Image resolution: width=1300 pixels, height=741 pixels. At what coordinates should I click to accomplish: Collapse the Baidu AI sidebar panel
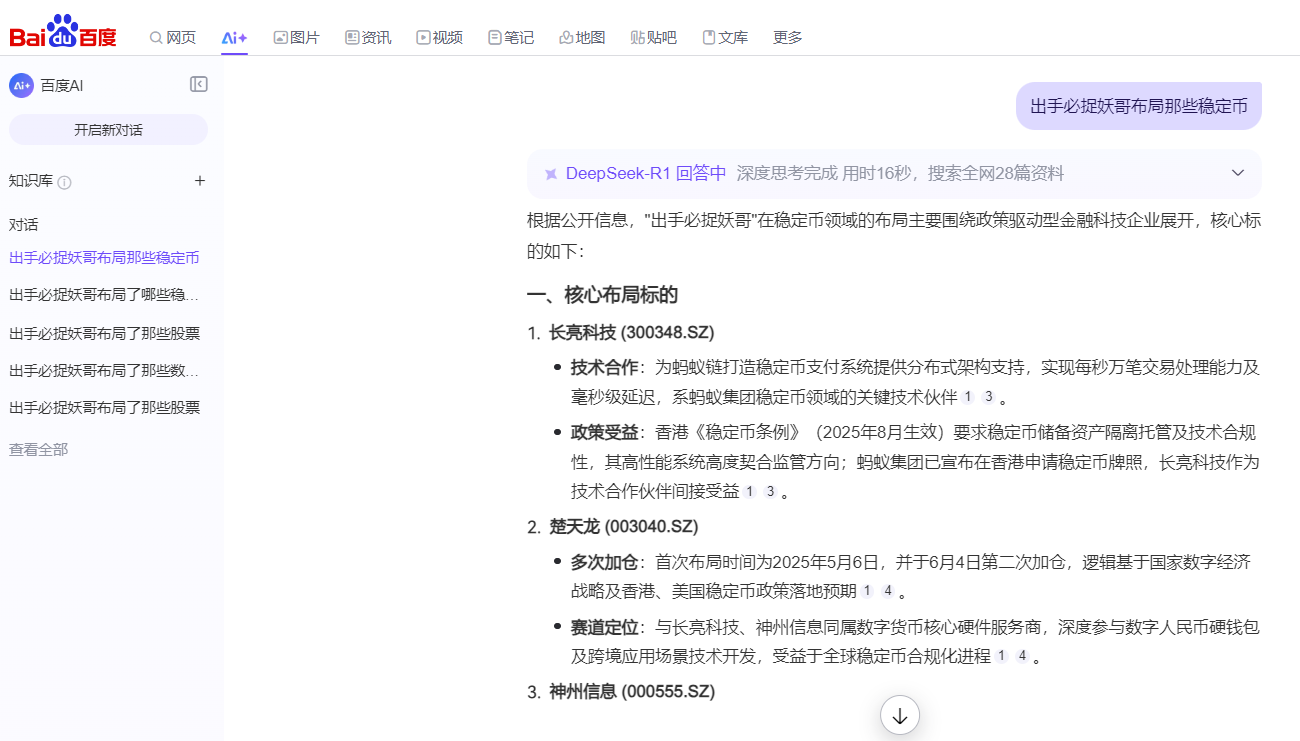click(x=199, y=85)
